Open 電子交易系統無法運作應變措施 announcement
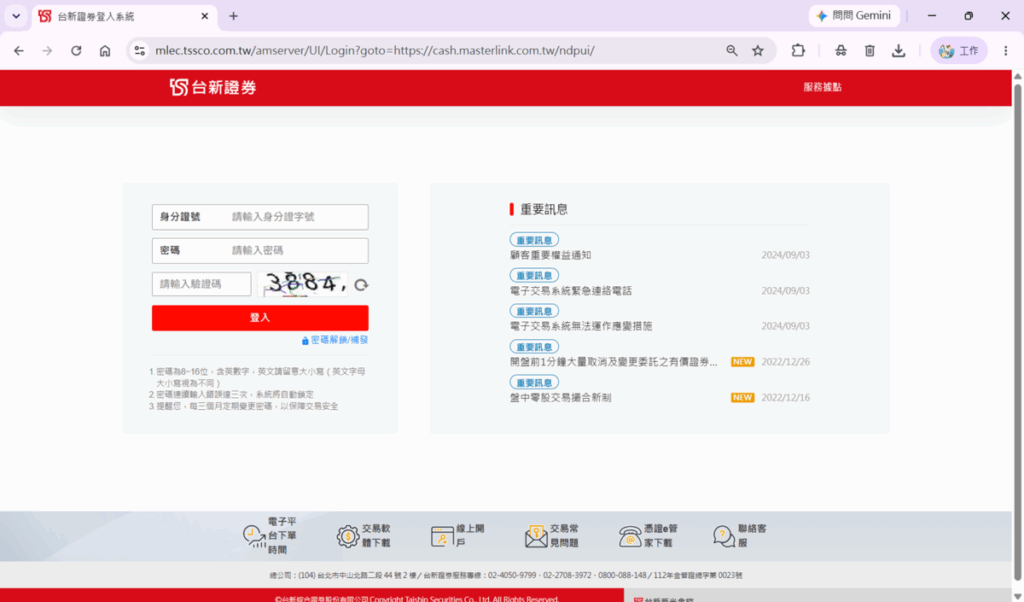This screenshot has height=602, width=1024. pyautogui.click(x=581, y=326)
